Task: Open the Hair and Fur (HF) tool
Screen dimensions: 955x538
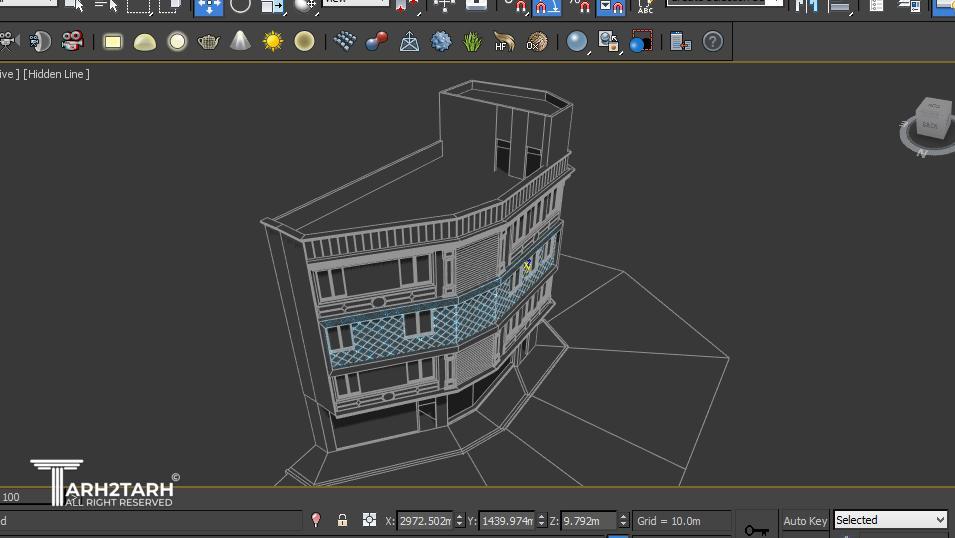Action: [504, 41]
